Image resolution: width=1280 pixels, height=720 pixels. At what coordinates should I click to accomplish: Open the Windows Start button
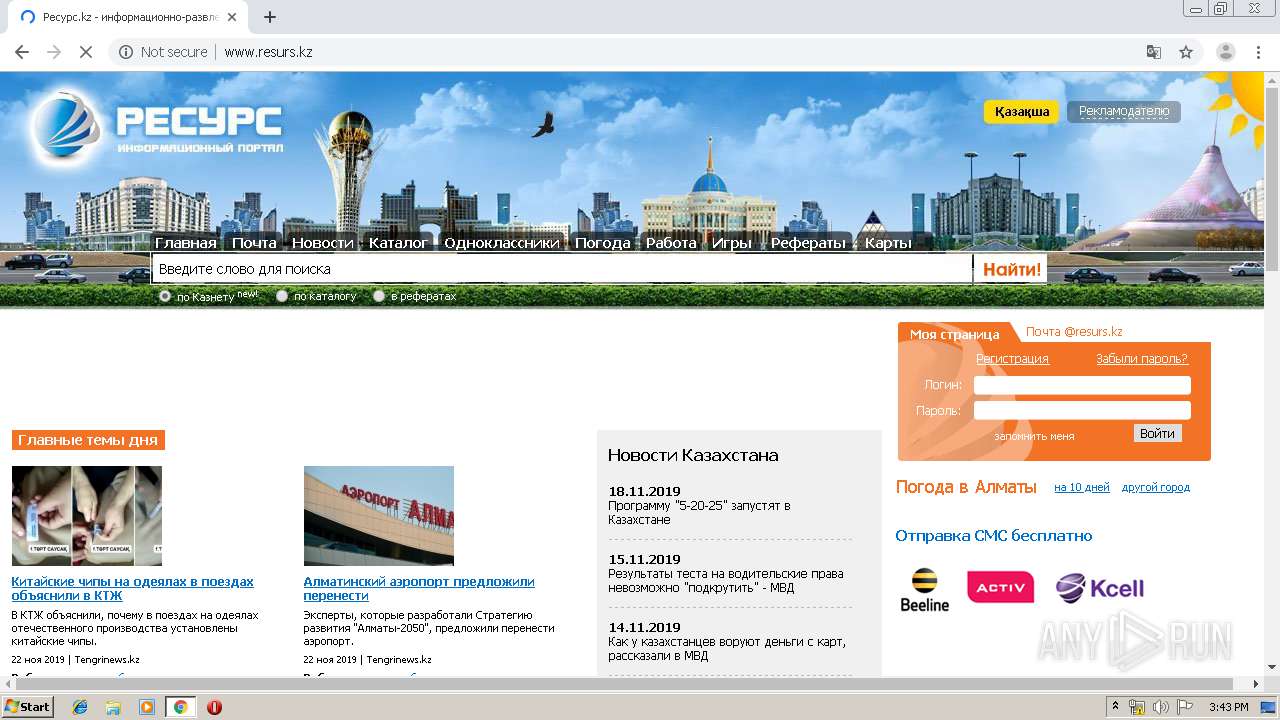[x=28, y=707]
